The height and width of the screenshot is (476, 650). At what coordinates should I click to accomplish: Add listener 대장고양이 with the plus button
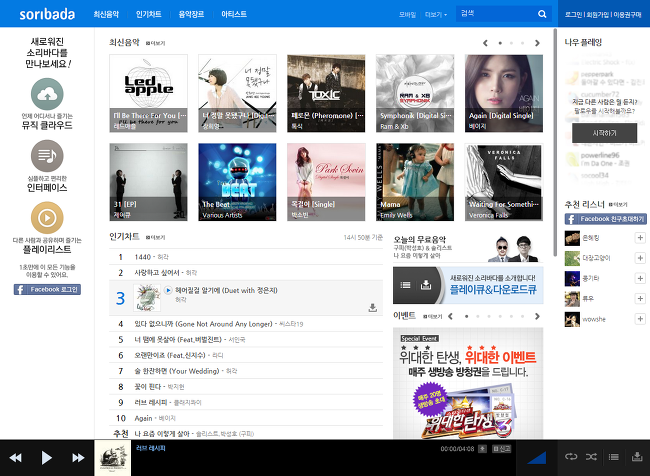point(640,258)
